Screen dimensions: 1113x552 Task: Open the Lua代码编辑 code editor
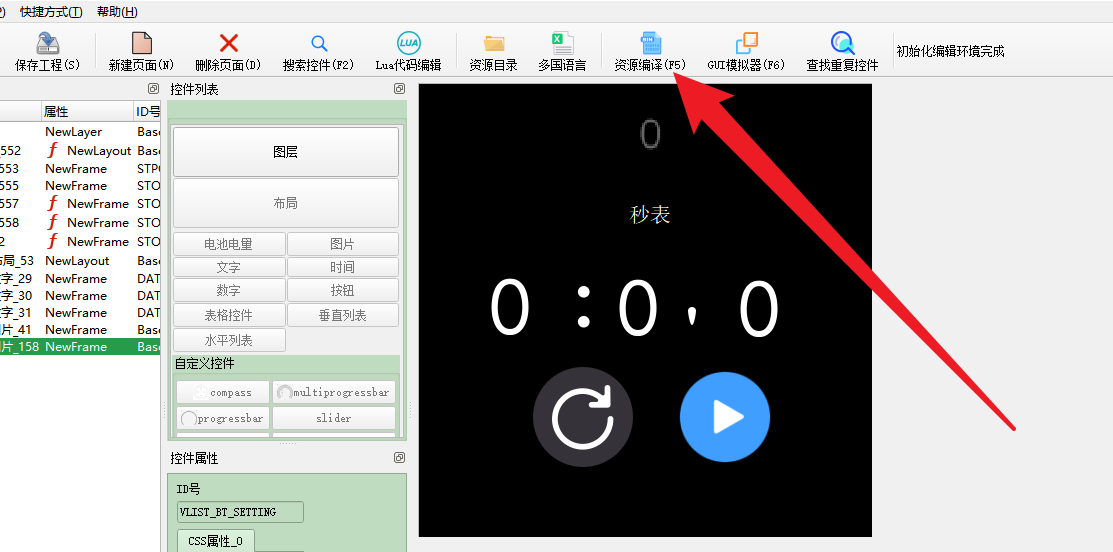tap(408, 51)
